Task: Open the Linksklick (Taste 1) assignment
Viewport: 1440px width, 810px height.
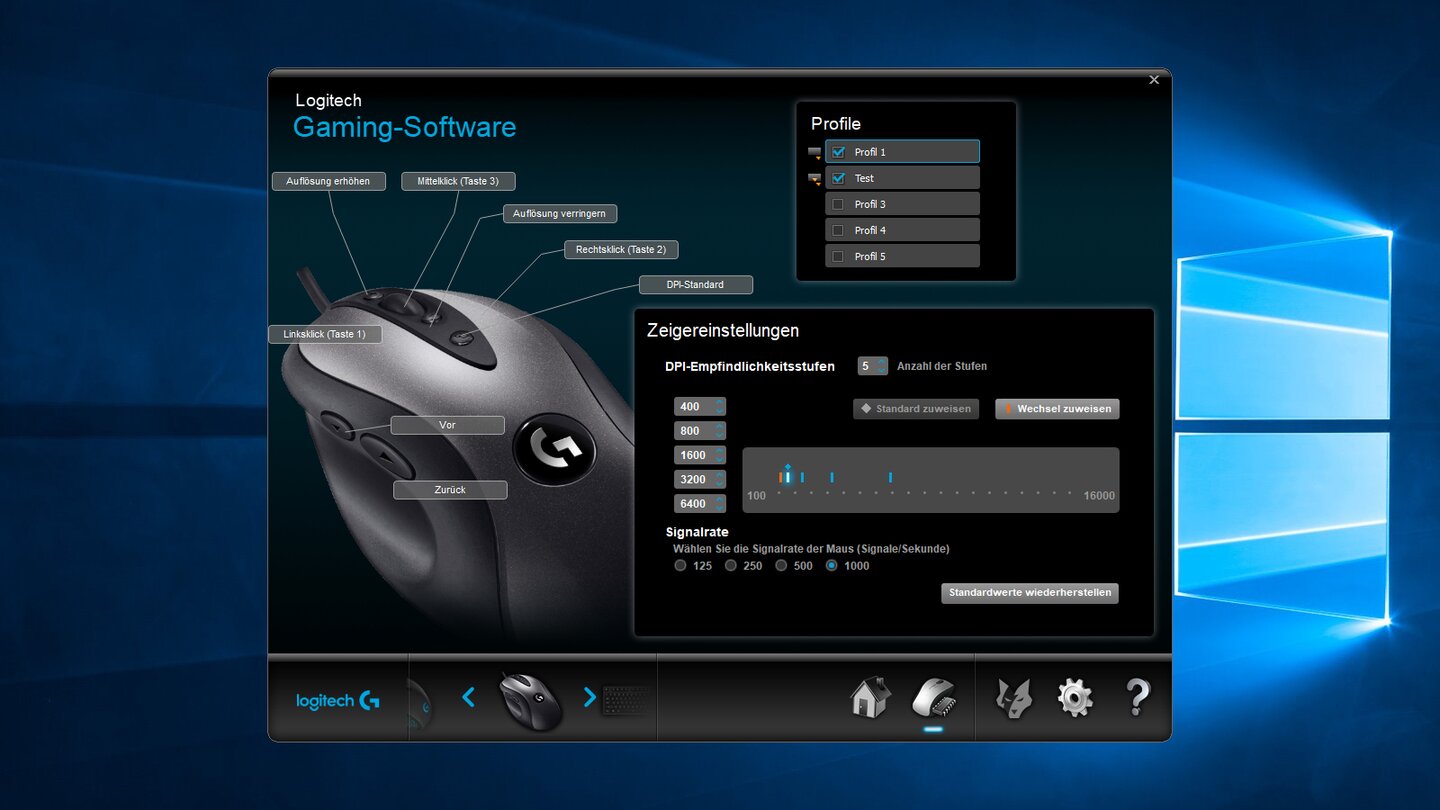Action: point(325,334)
